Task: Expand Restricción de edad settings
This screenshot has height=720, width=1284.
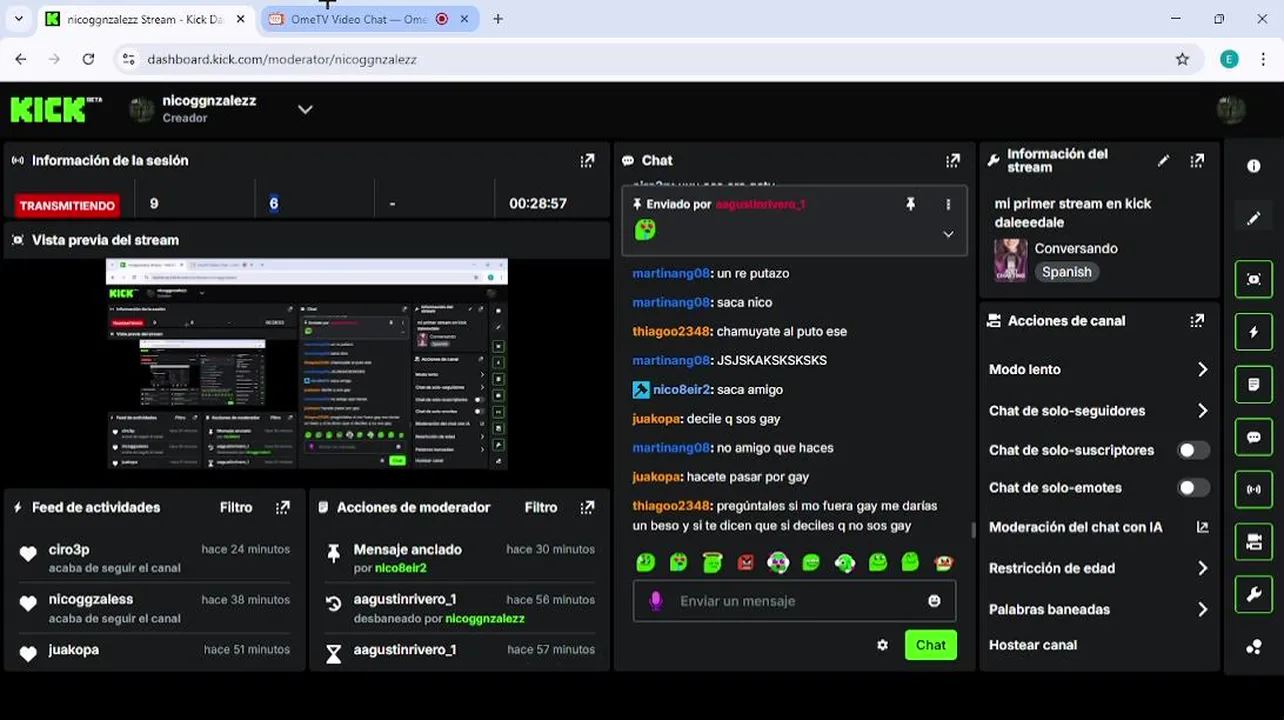Action: point(1202,568)
